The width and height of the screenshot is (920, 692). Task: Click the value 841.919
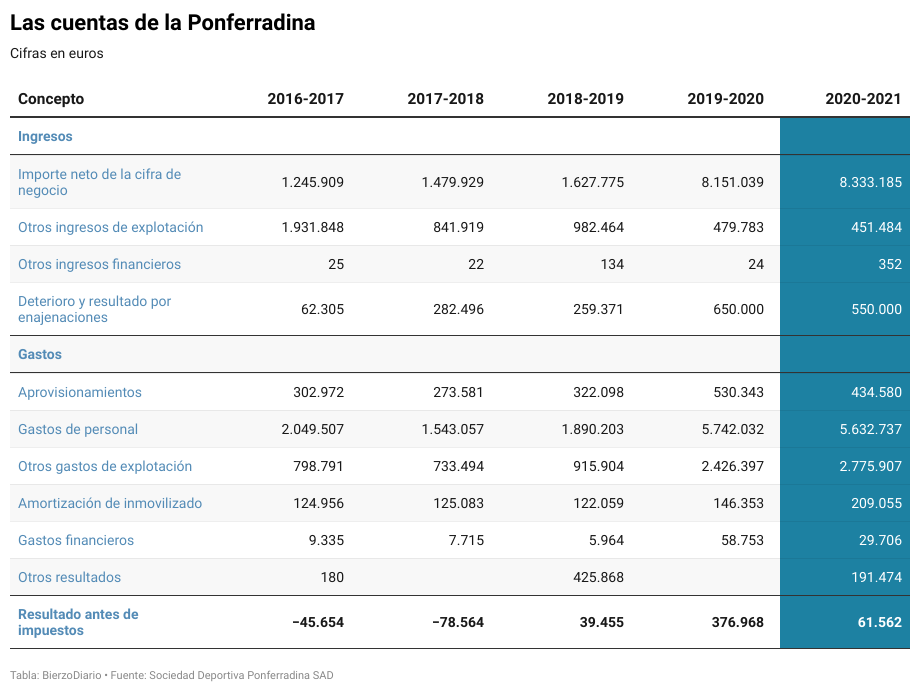pyautogui.click(x=459, y=227)
